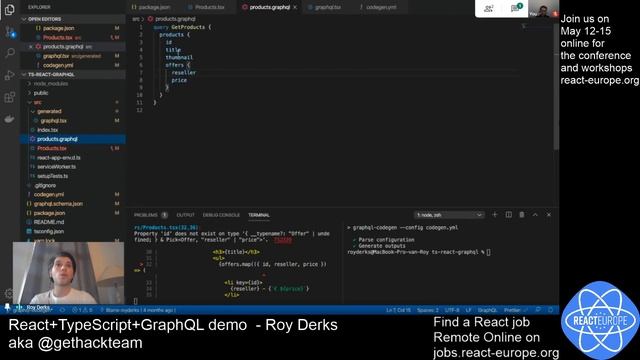The height and width of the screenshot is (360, 640).
Task: Open tsconfig.json file
Action: click(49, 231)
